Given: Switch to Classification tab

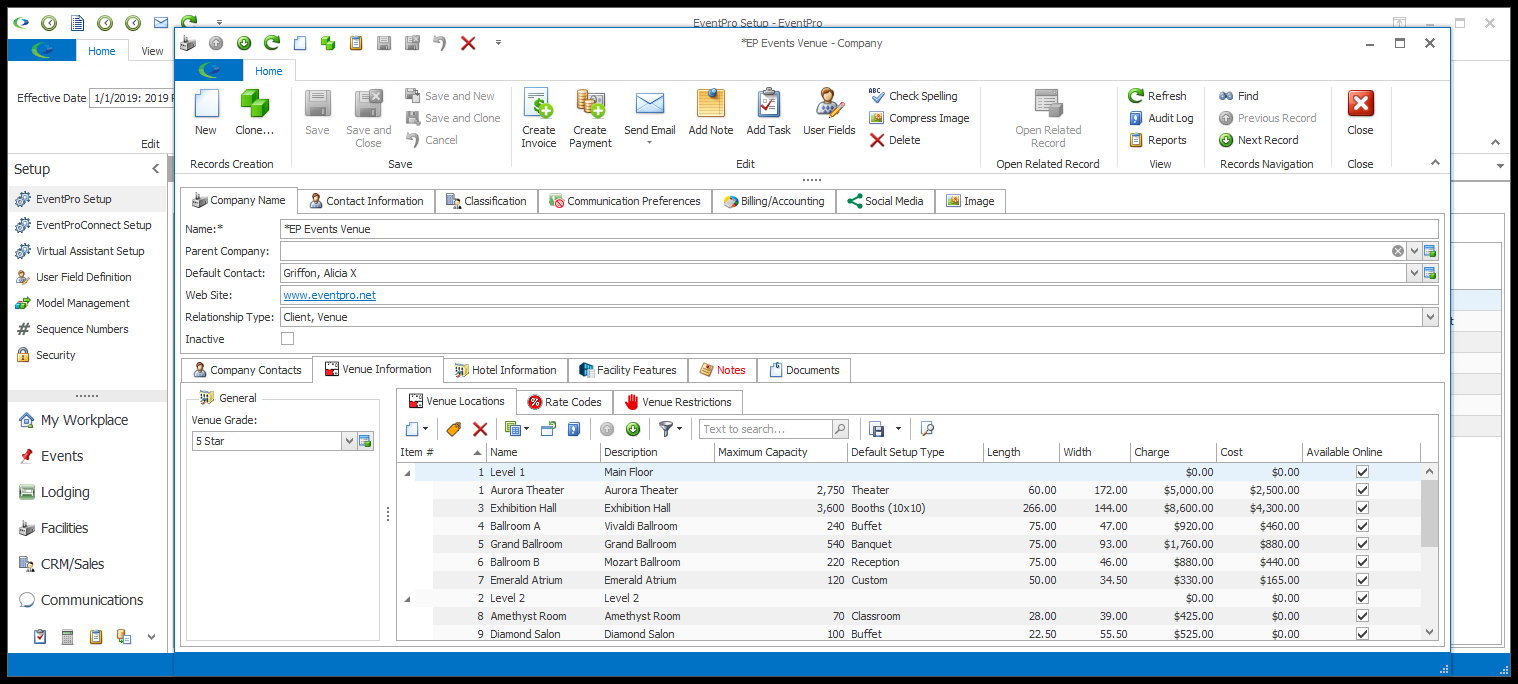Looking at the screenshot, I should point(487,201).
